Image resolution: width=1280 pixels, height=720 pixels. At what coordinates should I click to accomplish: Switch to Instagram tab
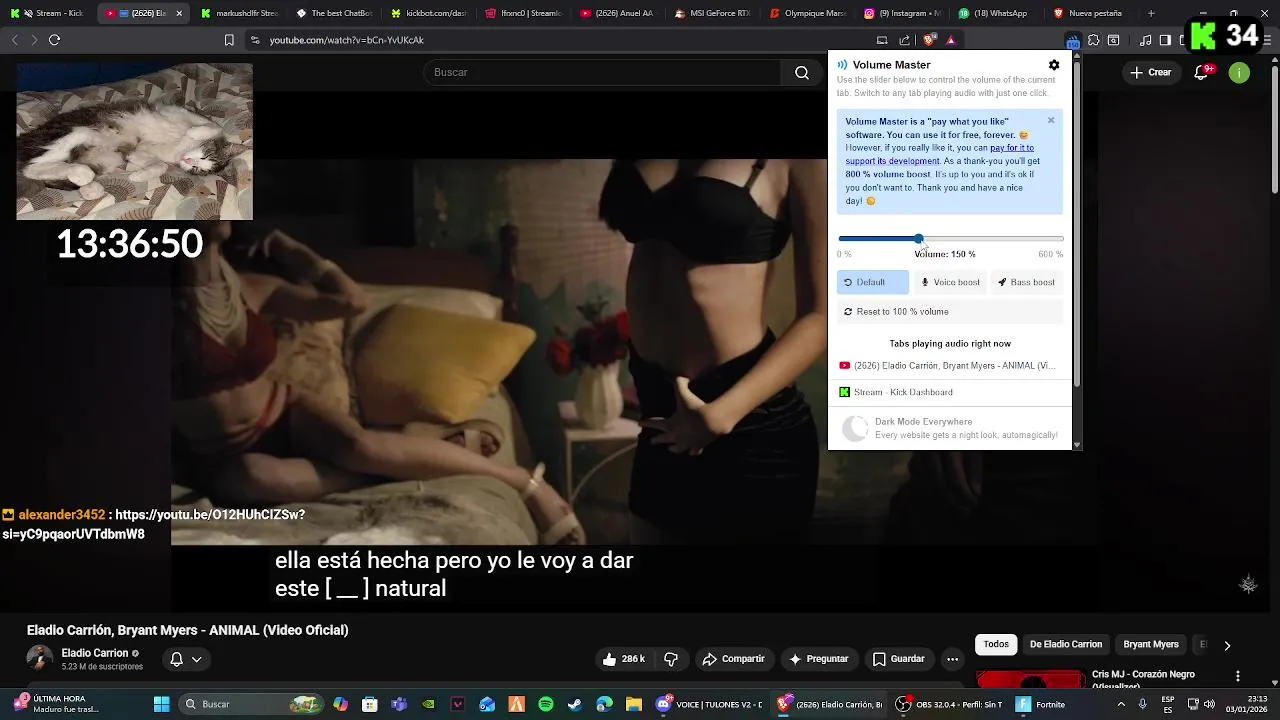click(904, 13)
